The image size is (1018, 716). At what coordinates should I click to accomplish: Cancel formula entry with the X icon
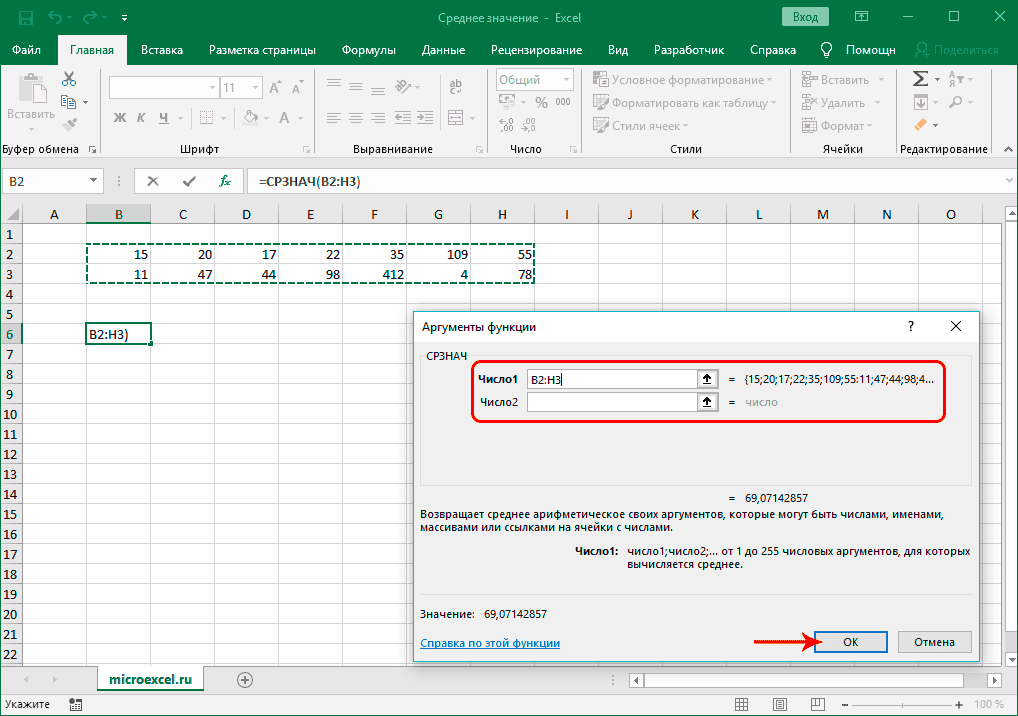[153, 181]
